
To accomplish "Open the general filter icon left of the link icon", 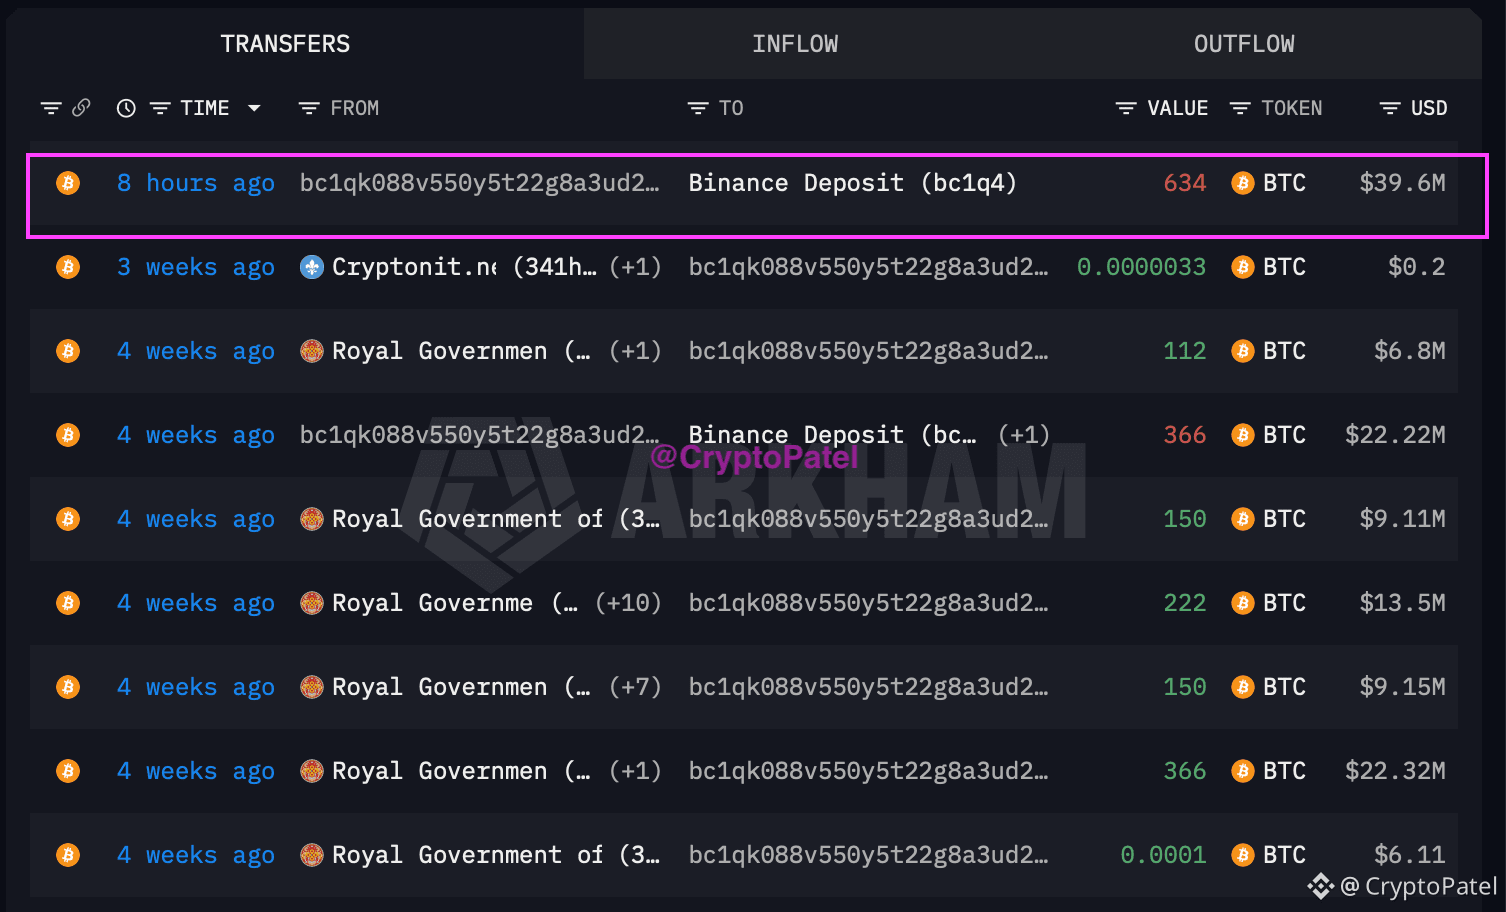I will (51, 108).
